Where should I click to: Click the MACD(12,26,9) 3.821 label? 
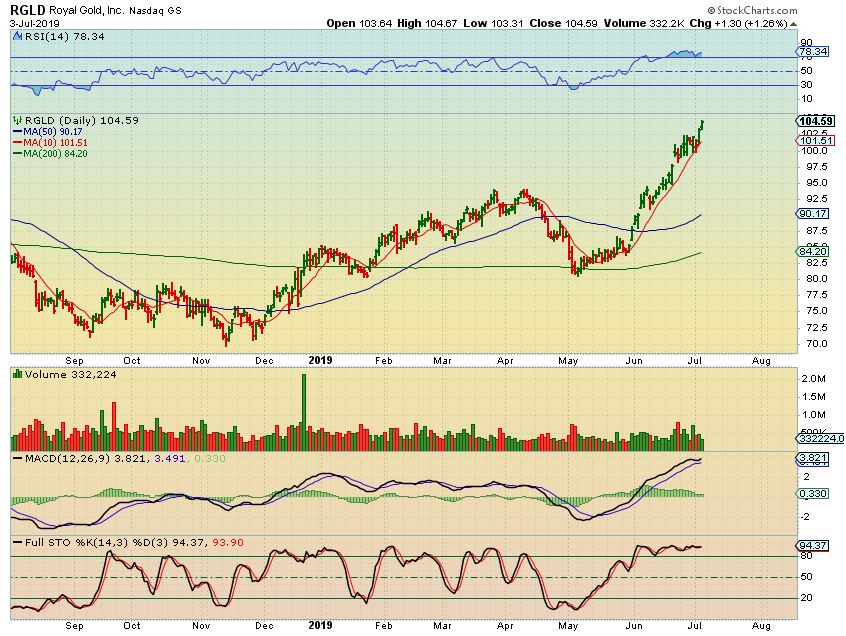click(79, 459)
